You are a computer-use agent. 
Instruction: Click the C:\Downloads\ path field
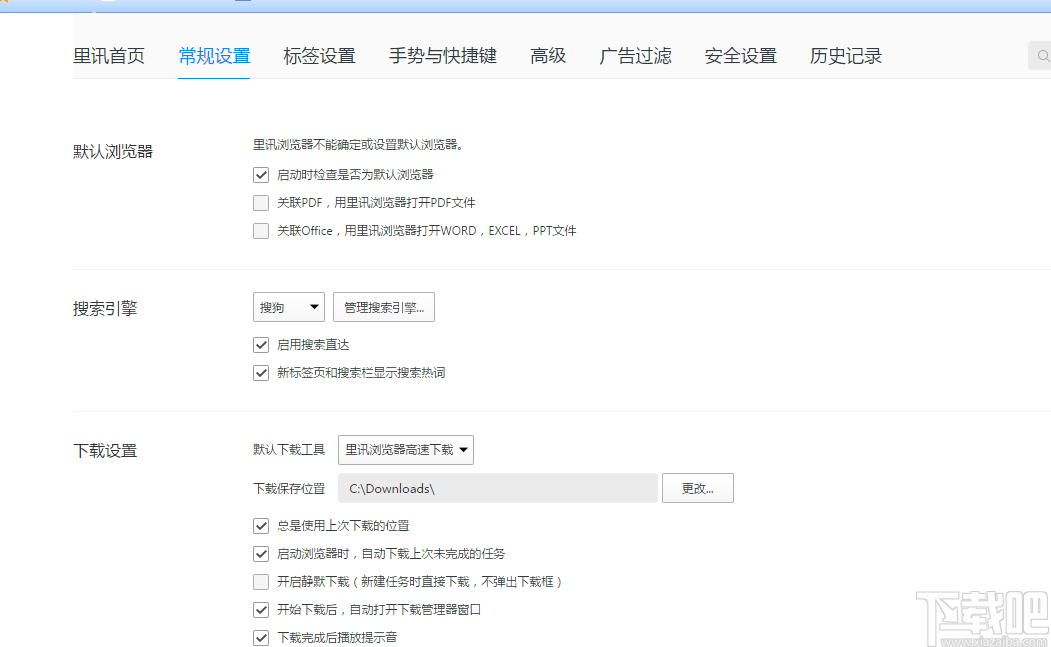[498, 488]
